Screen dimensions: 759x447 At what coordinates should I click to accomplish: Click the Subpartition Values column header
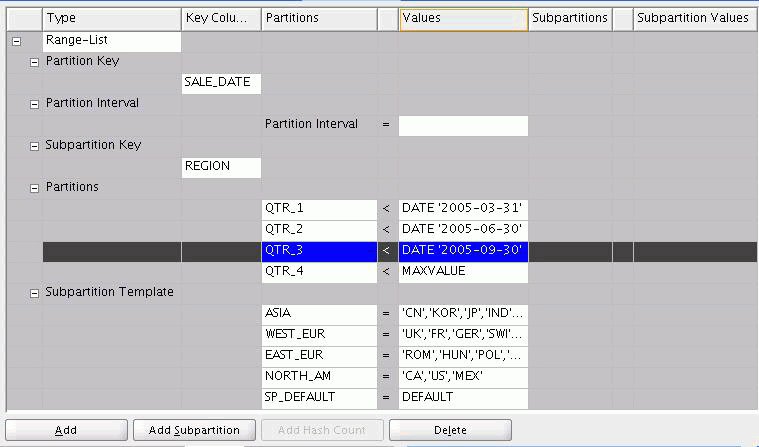click(x=693, y=18)
